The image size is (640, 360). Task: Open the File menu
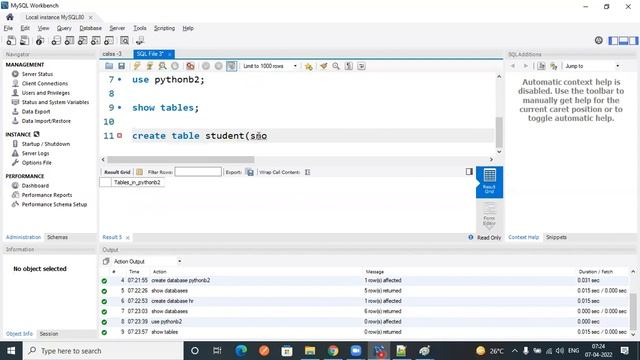tap(8, 28)
